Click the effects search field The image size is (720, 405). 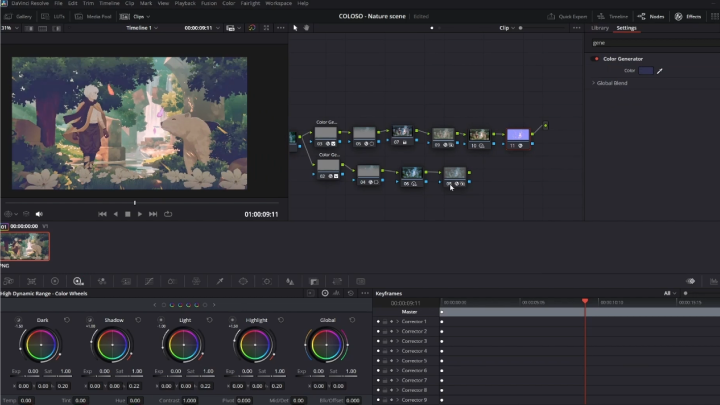pos(655,43)
